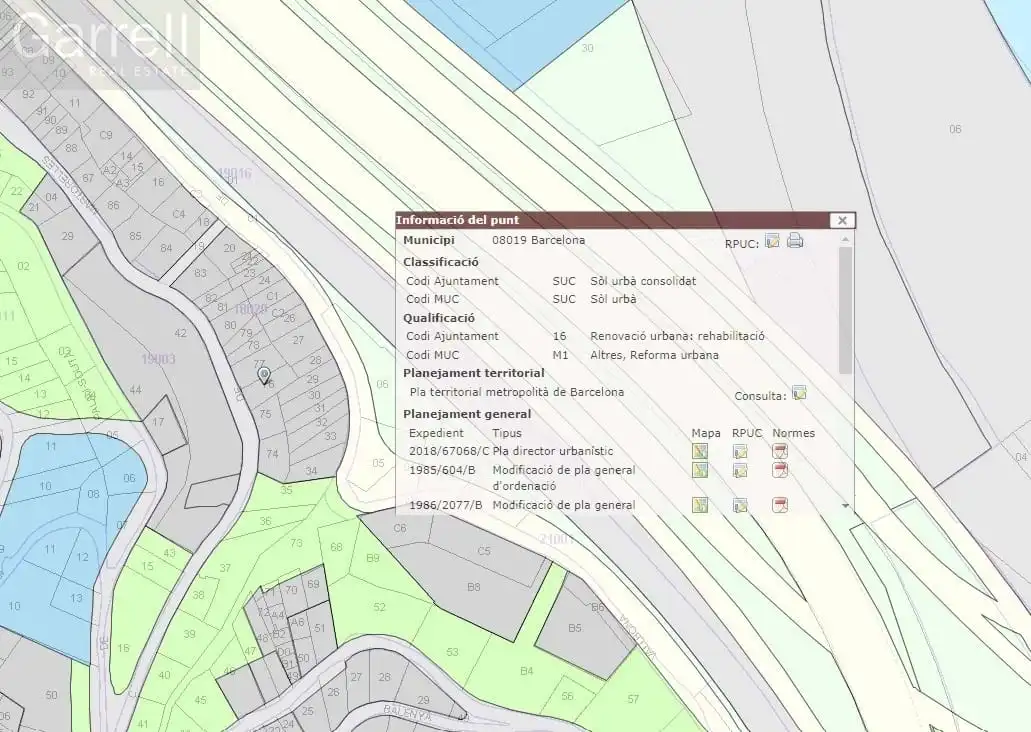Click gray map parcel labeled B8

[473, 587]
